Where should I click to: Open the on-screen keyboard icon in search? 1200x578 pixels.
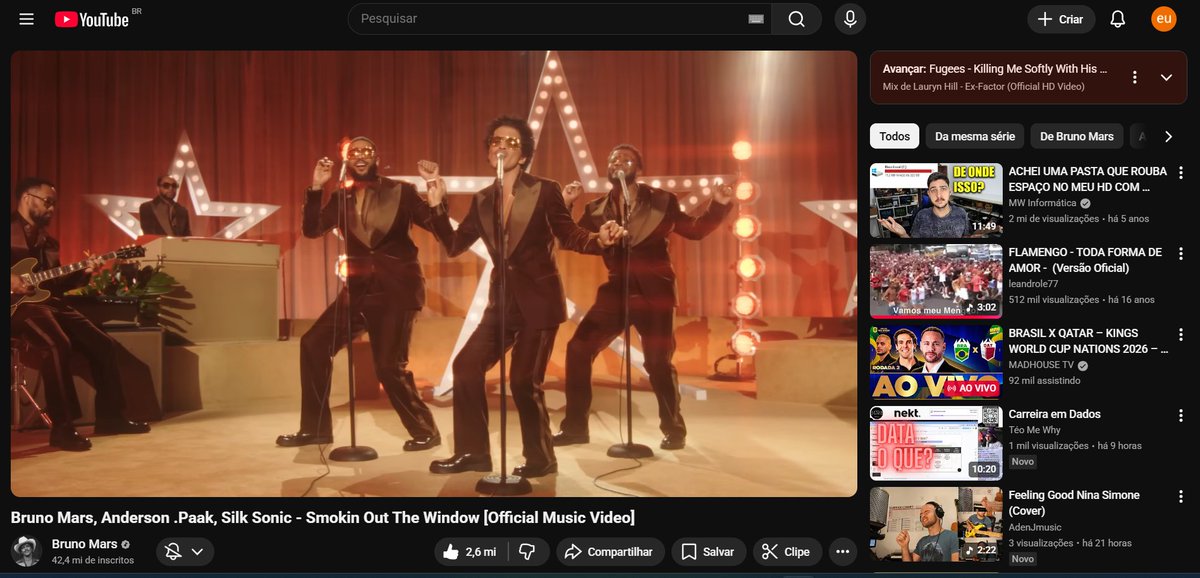[755, 19]
